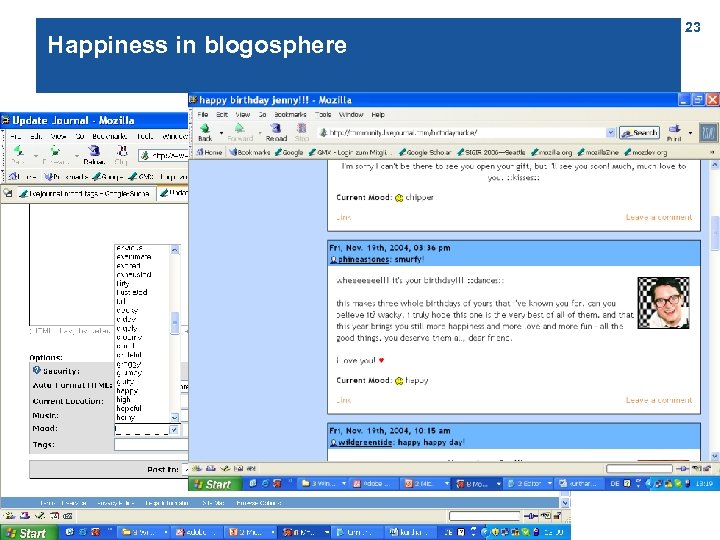This screenshot has height=540, width=720.
Task: Click Leave a comment under the happy mood post
Action: click(659, 400)
